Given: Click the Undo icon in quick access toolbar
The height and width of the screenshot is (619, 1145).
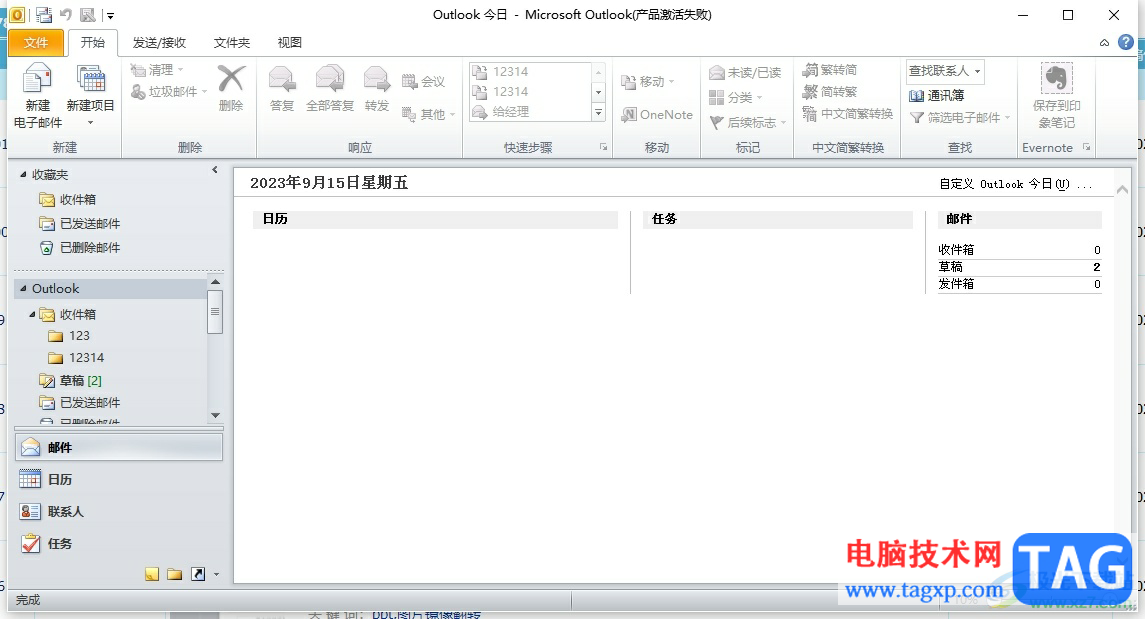Looking at the screenshot, I should (66, 15).
